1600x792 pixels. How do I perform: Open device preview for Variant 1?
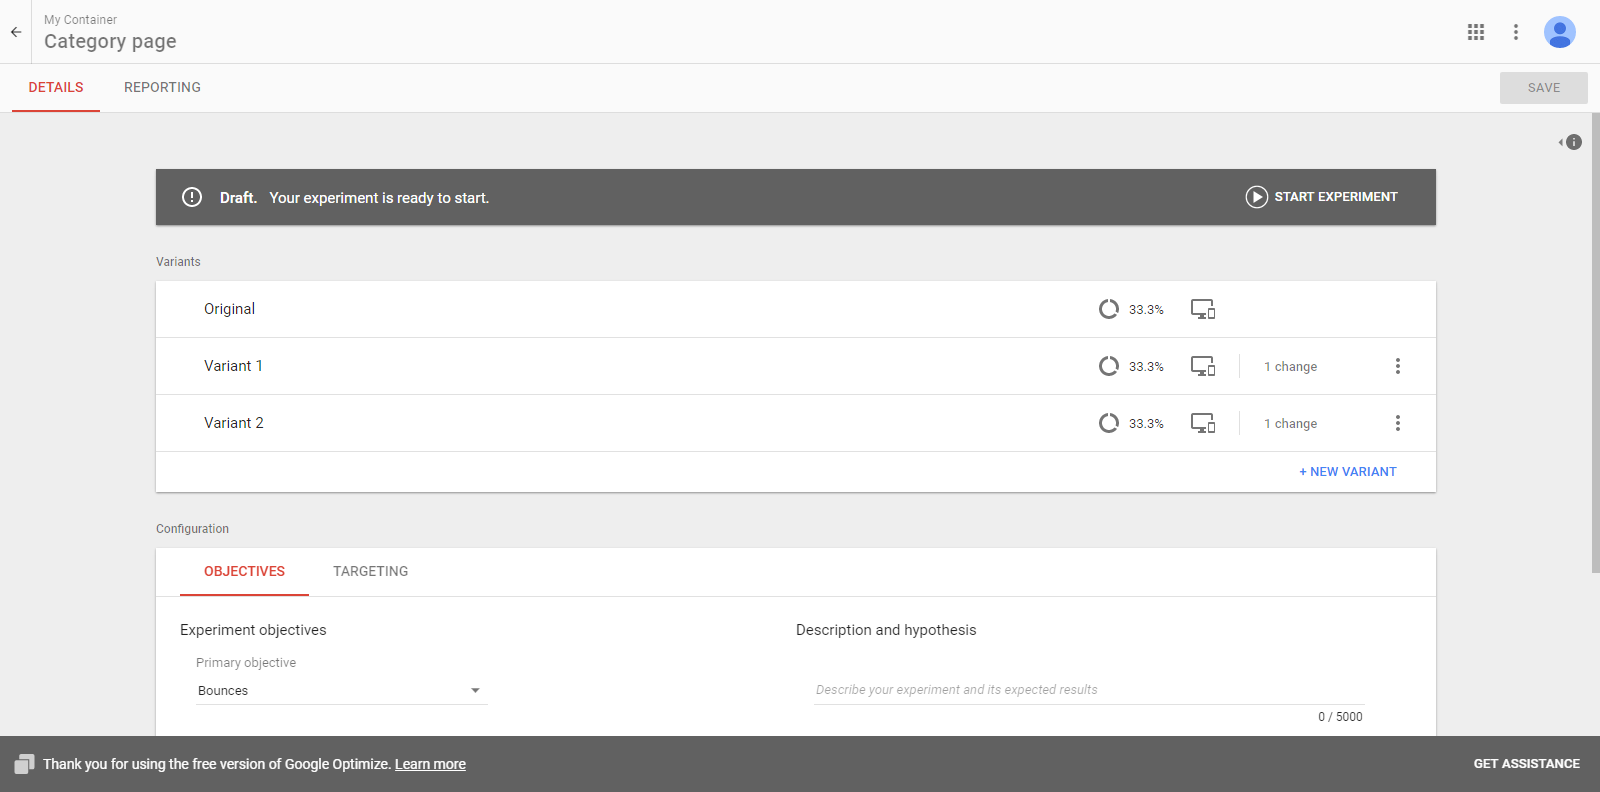point(1203,366)
